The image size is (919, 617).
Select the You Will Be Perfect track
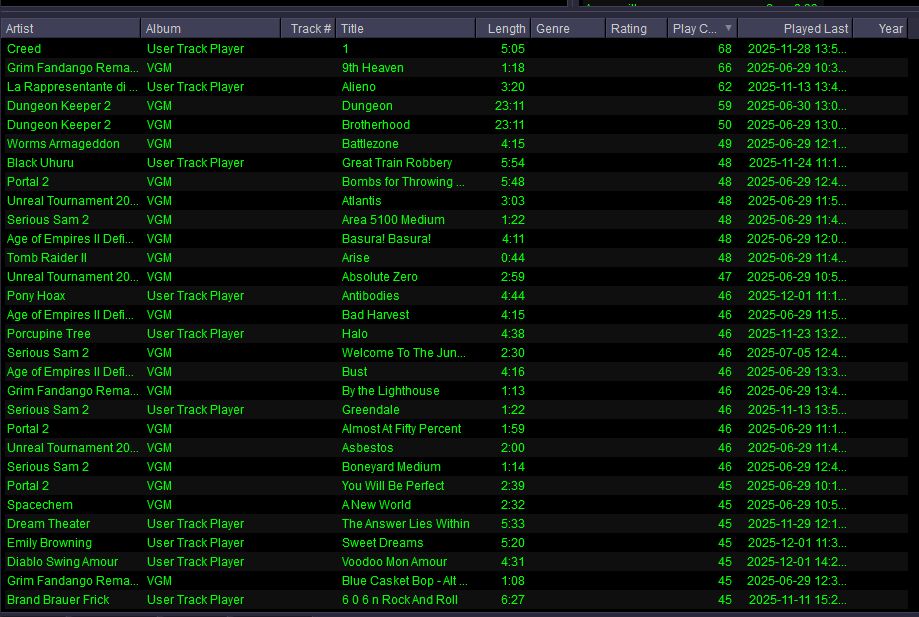[454, 486]
